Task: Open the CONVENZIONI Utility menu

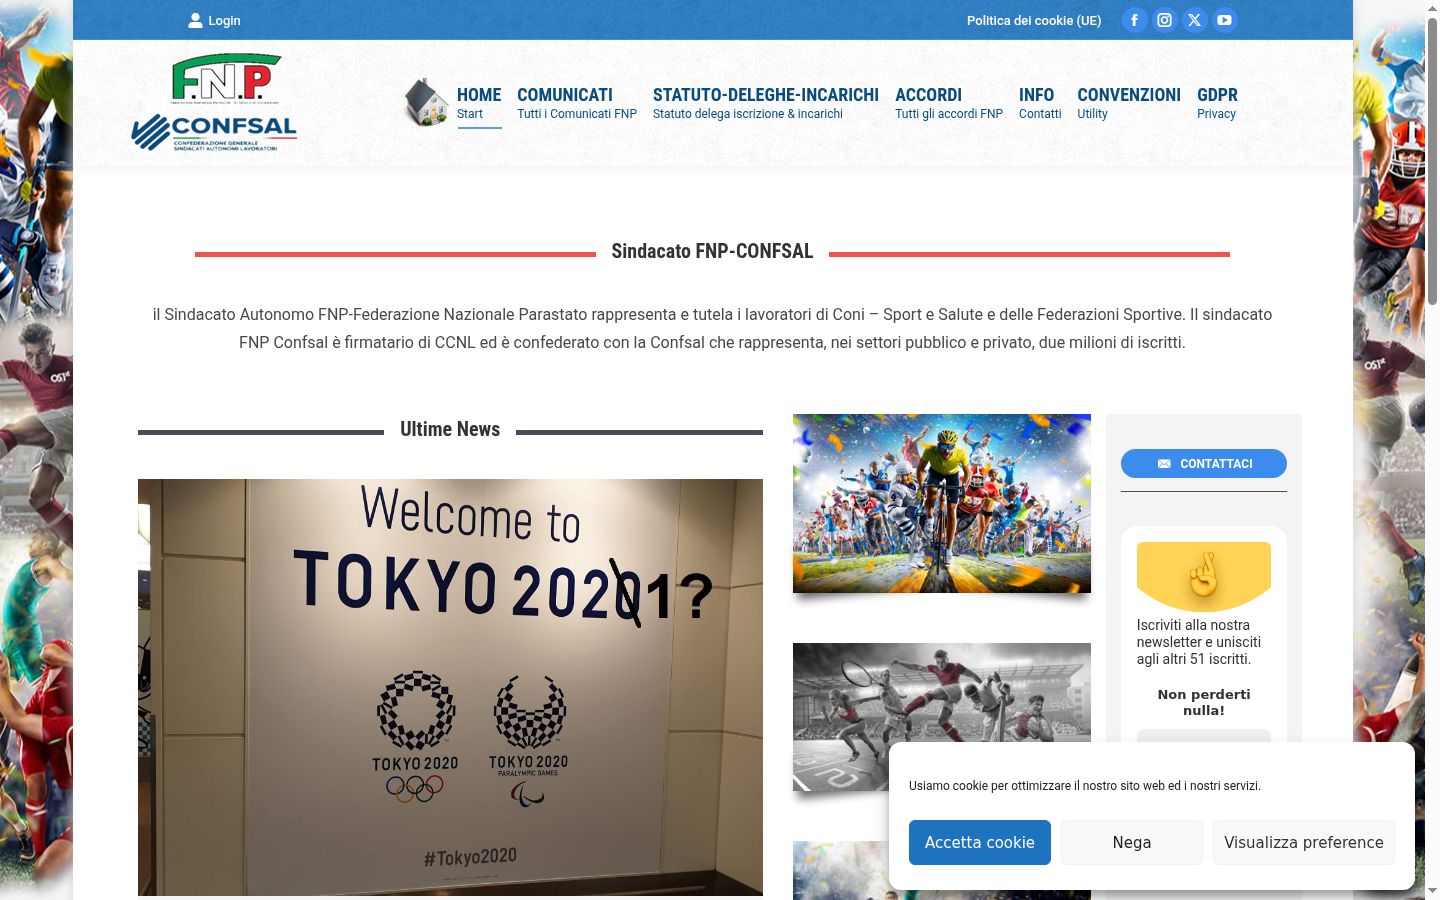Action: 1129,103
